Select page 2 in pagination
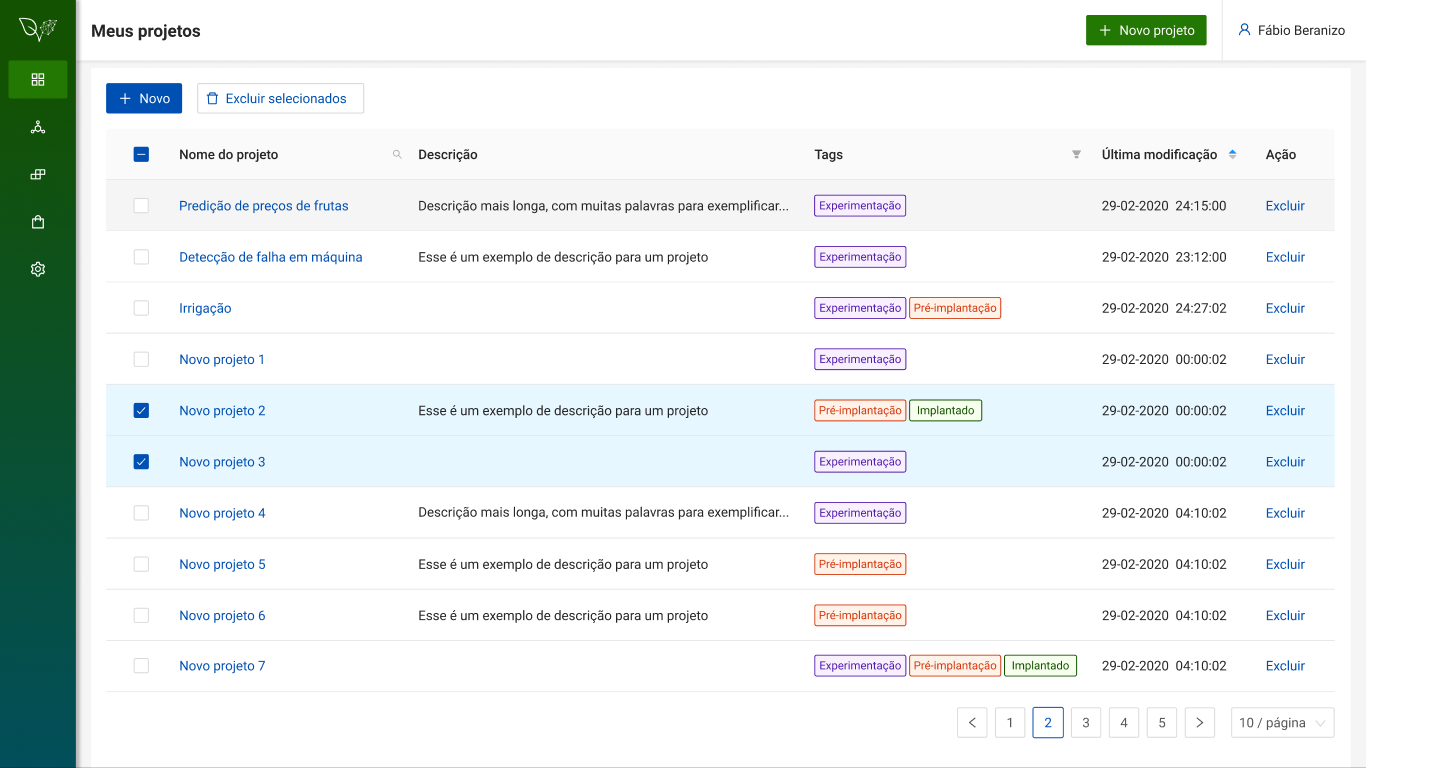Image resolution: width=1435 pixels, height=768 pixels. click(x=1048, y=722)
